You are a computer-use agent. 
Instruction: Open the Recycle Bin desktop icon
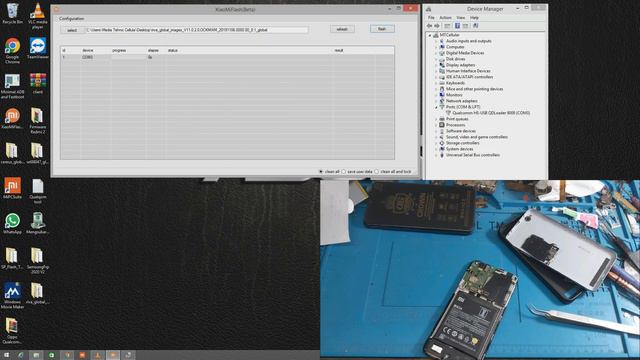(x=12, y=13)
